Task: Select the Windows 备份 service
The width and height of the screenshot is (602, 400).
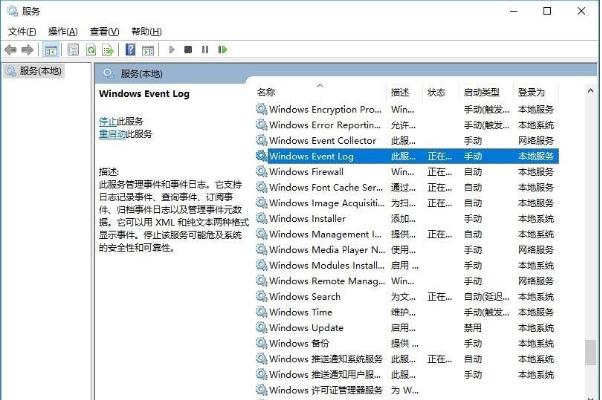Action: pos(407,344)
